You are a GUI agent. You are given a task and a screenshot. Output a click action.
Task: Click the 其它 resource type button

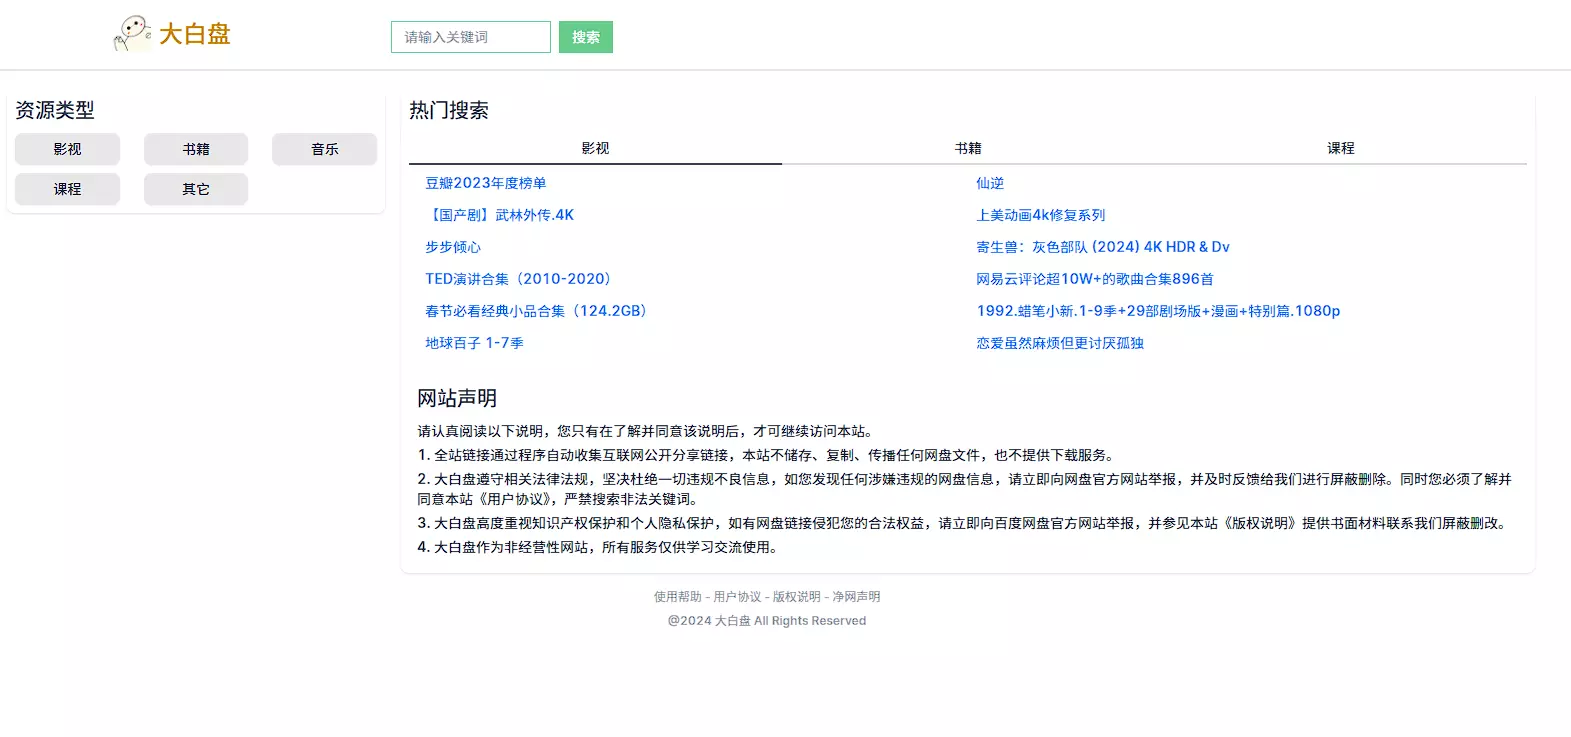tap(196, 189)
